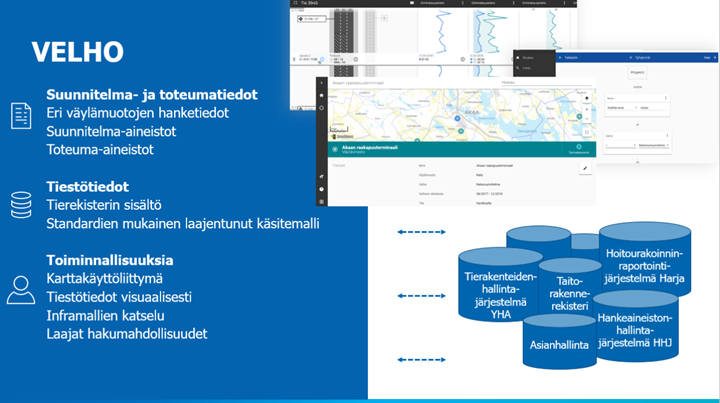Click the teal marker south of AKAA on the map
Image resolution: width=720 pixels, height=403 pixels.
tap(461, 131)
